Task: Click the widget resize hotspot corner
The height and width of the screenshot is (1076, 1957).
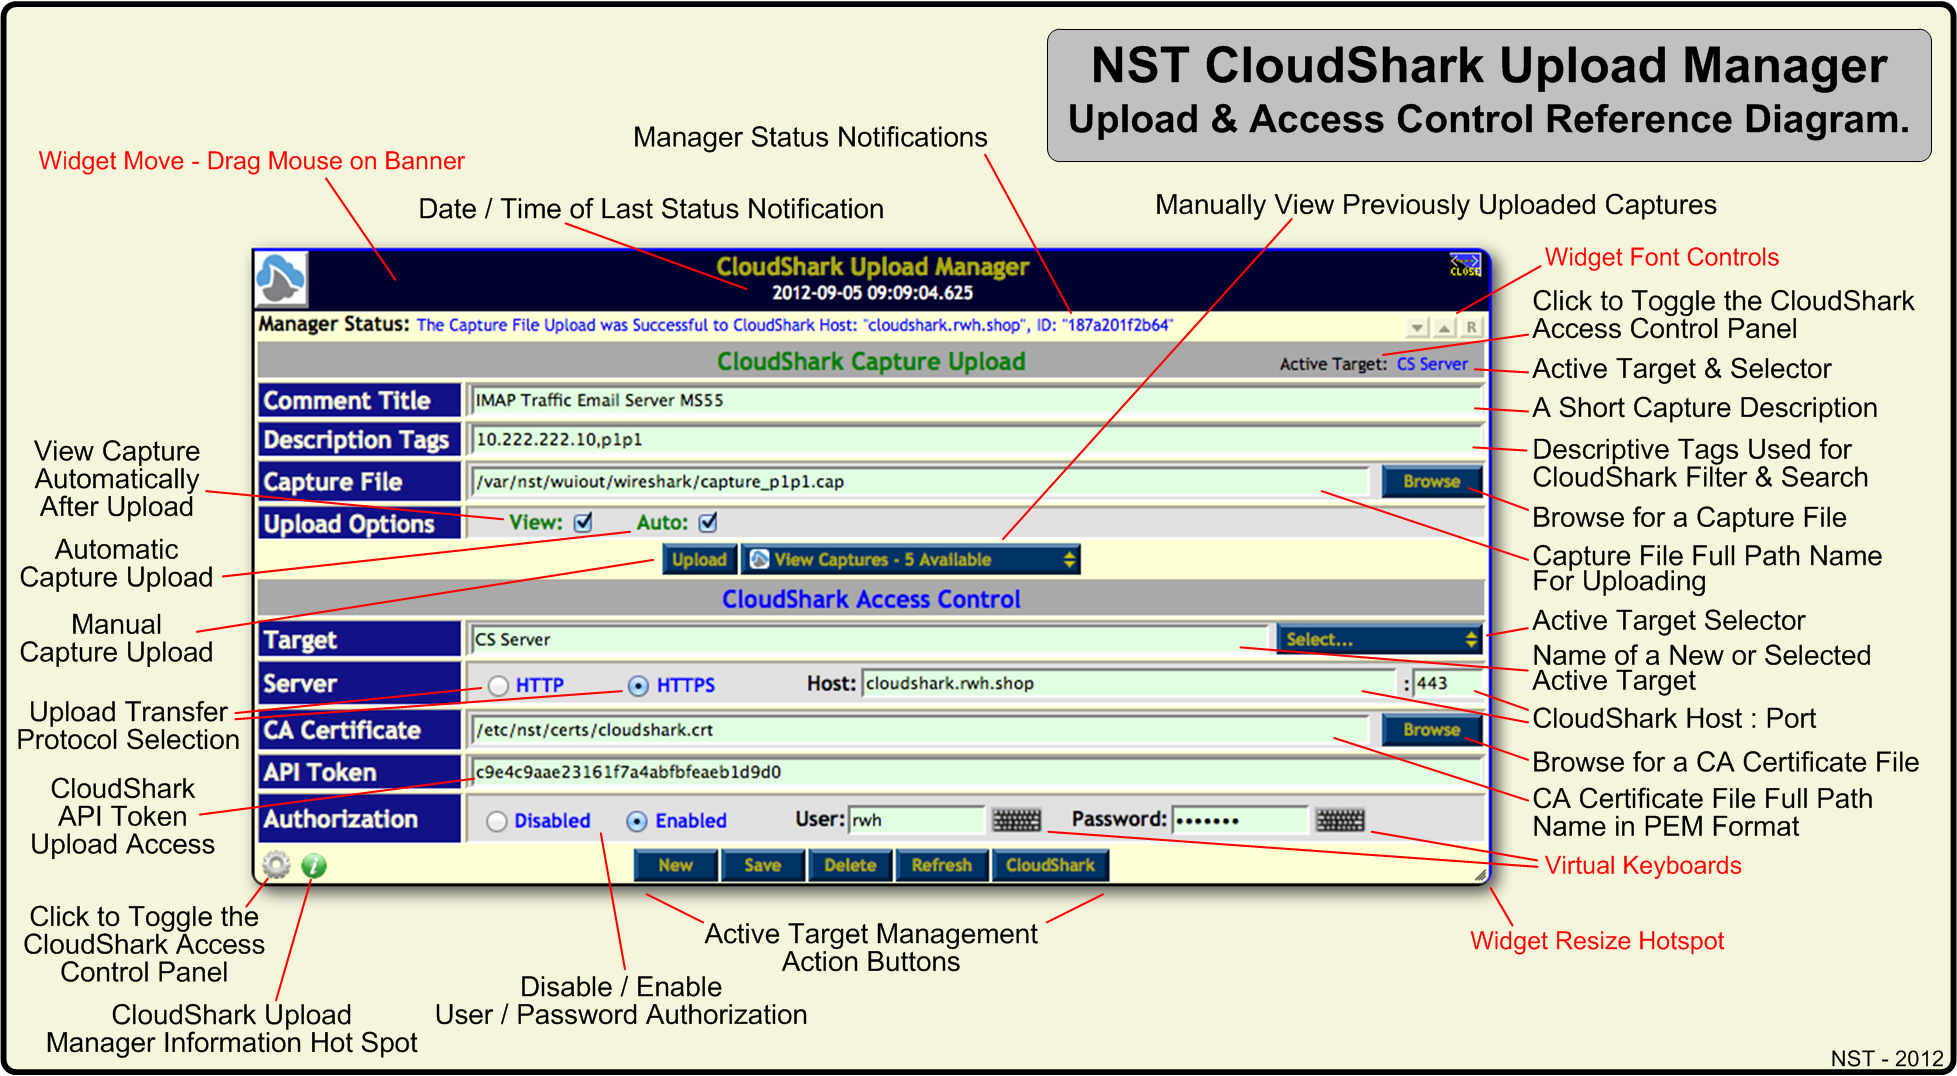Action: click(1480, 876)
